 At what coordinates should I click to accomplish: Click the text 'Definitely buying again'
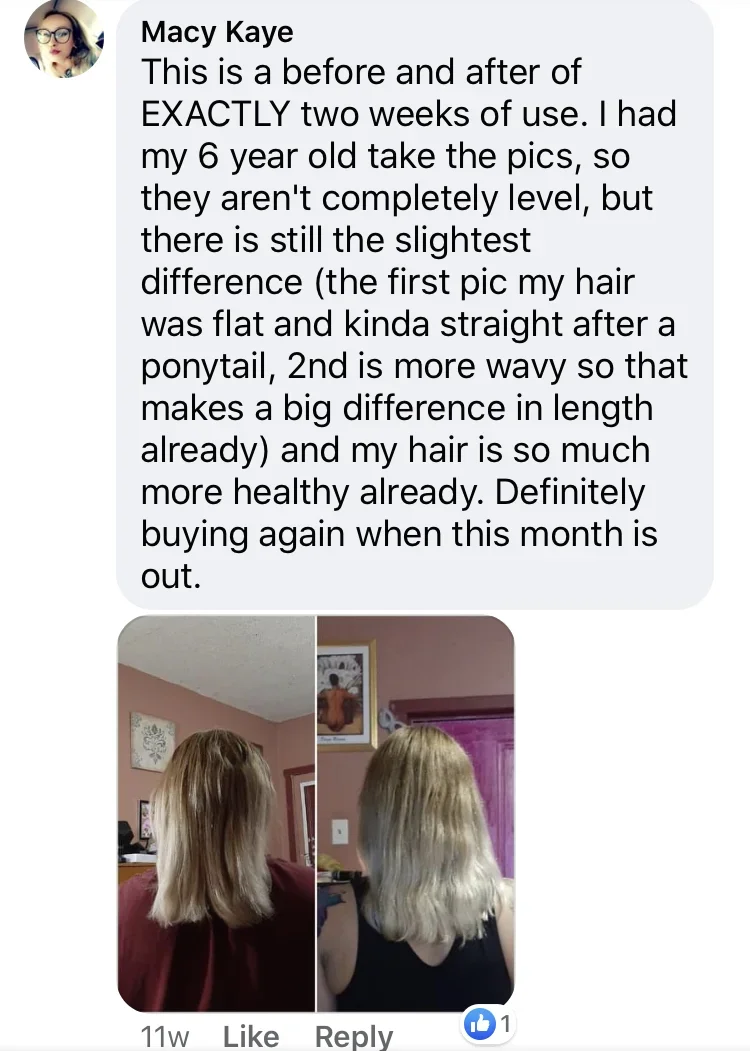click(393, 513)
